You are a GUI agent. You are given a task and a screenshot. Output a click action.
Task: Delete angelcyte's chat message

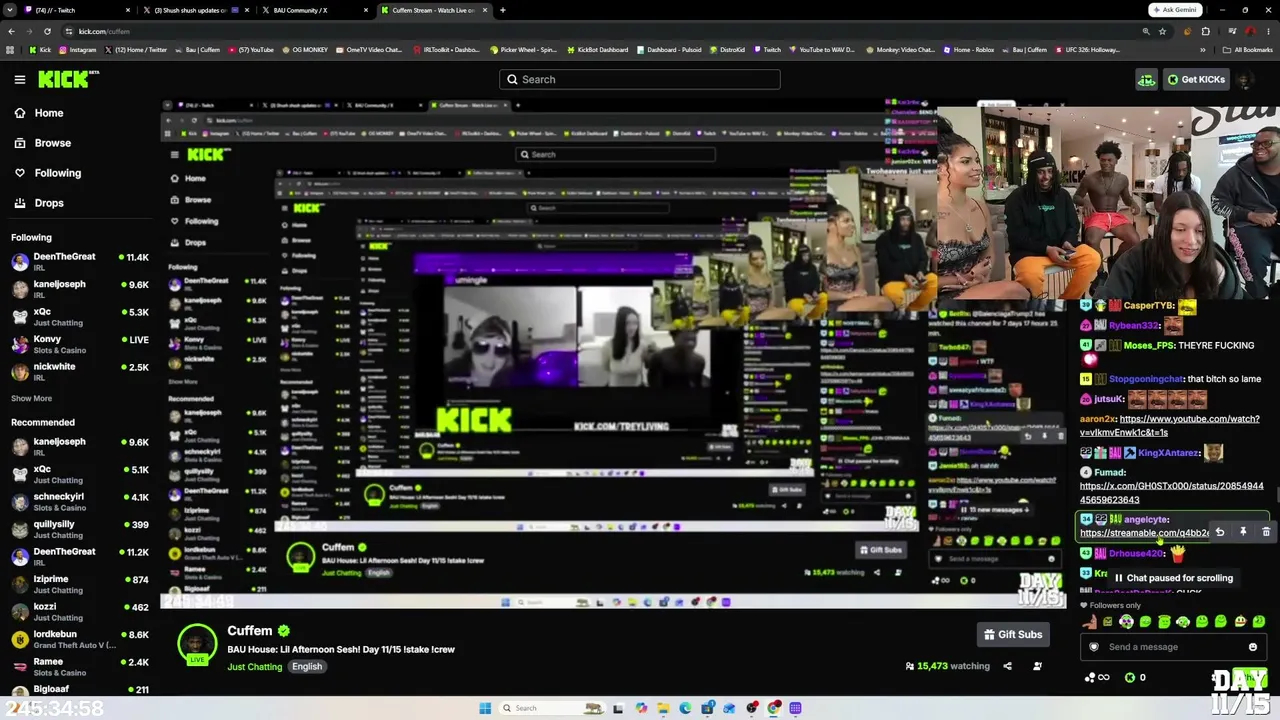(1266, 532)
